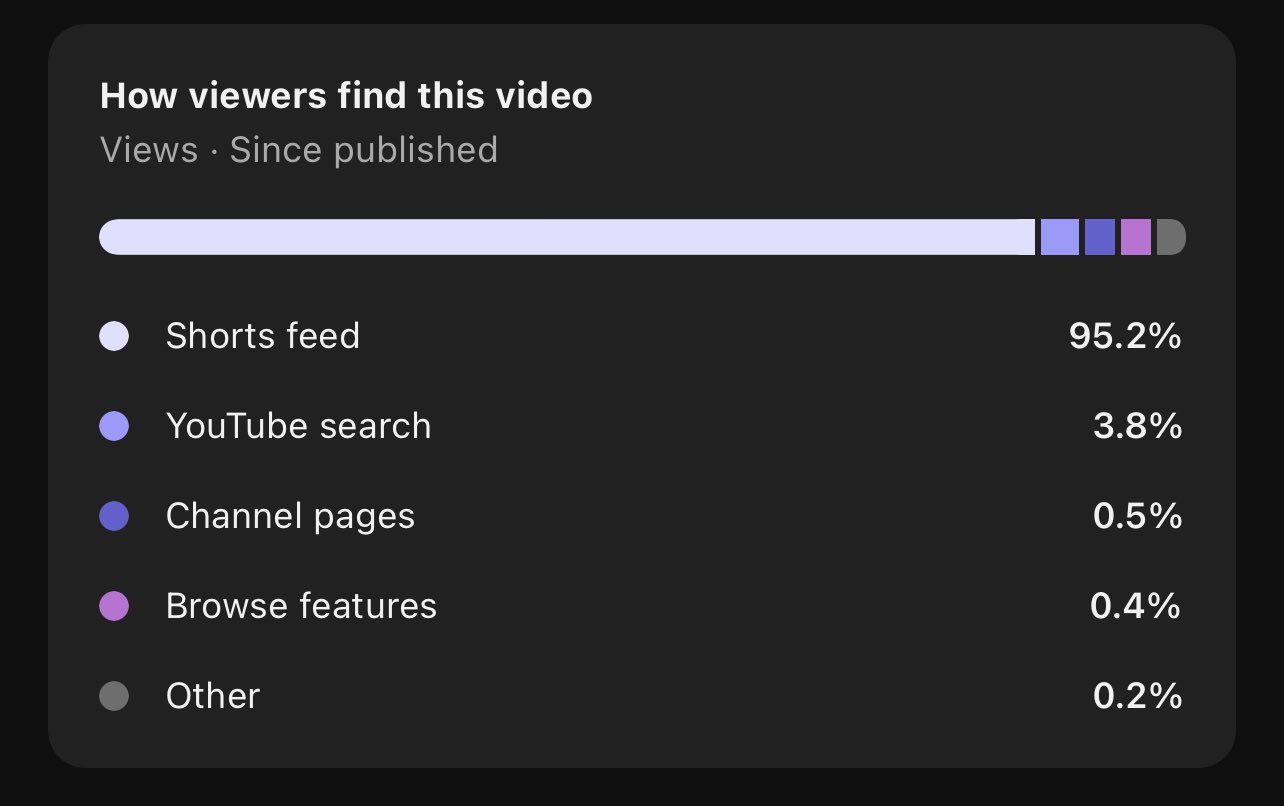The image size is (1284, 806).
Task: Click the How viewers find this video title
Action: click(x=346, y=96)
